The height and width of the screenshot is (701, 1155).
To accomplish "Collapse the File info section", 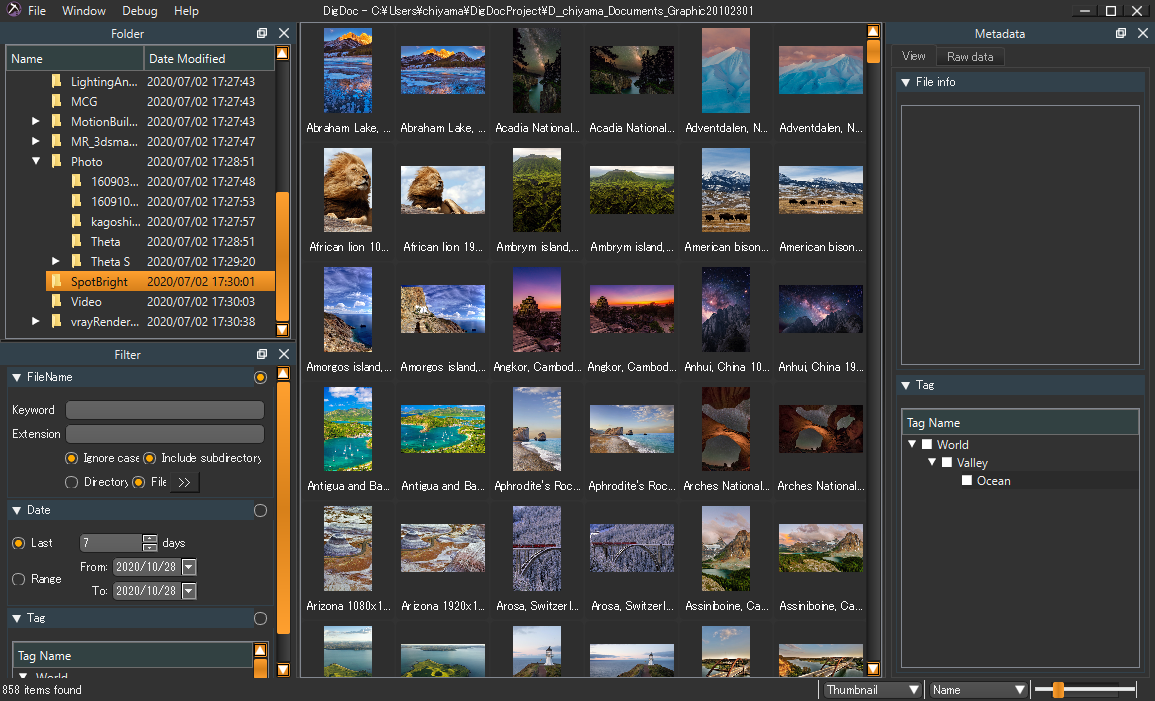I will [x=906, y=82].
